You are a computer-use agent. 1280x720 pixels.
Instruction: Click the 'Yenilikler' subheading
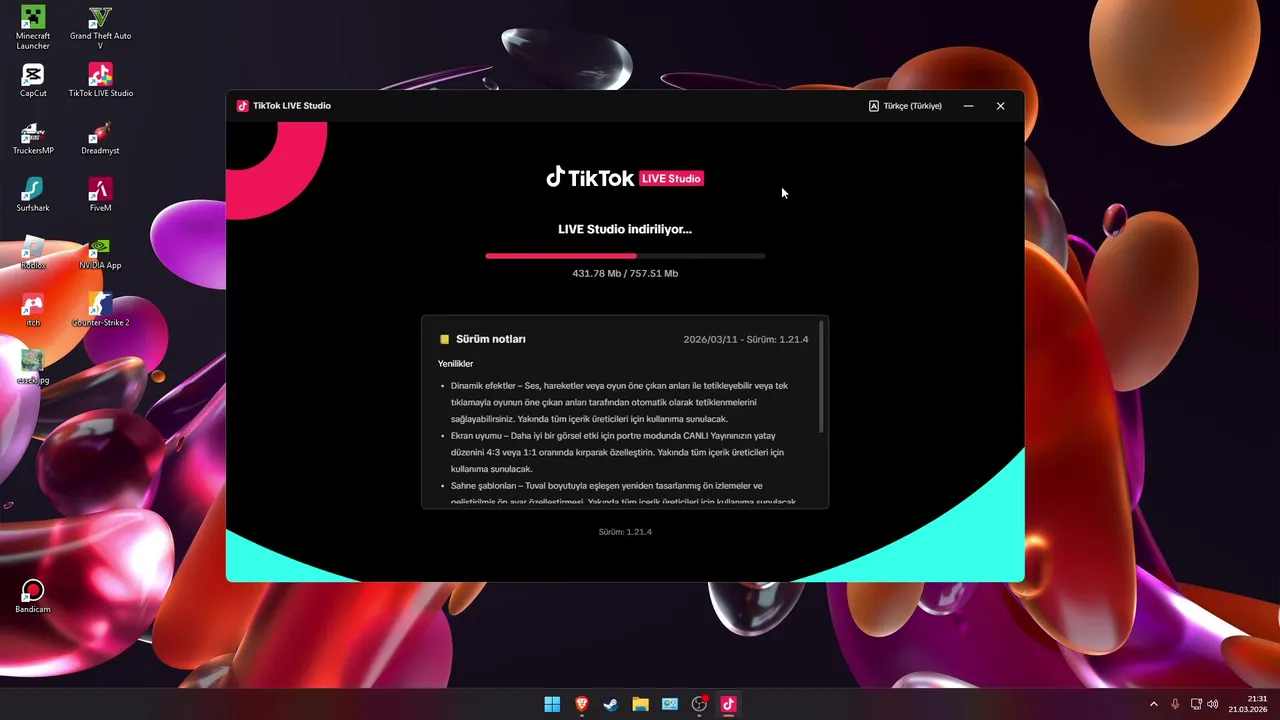click(456, 364)
